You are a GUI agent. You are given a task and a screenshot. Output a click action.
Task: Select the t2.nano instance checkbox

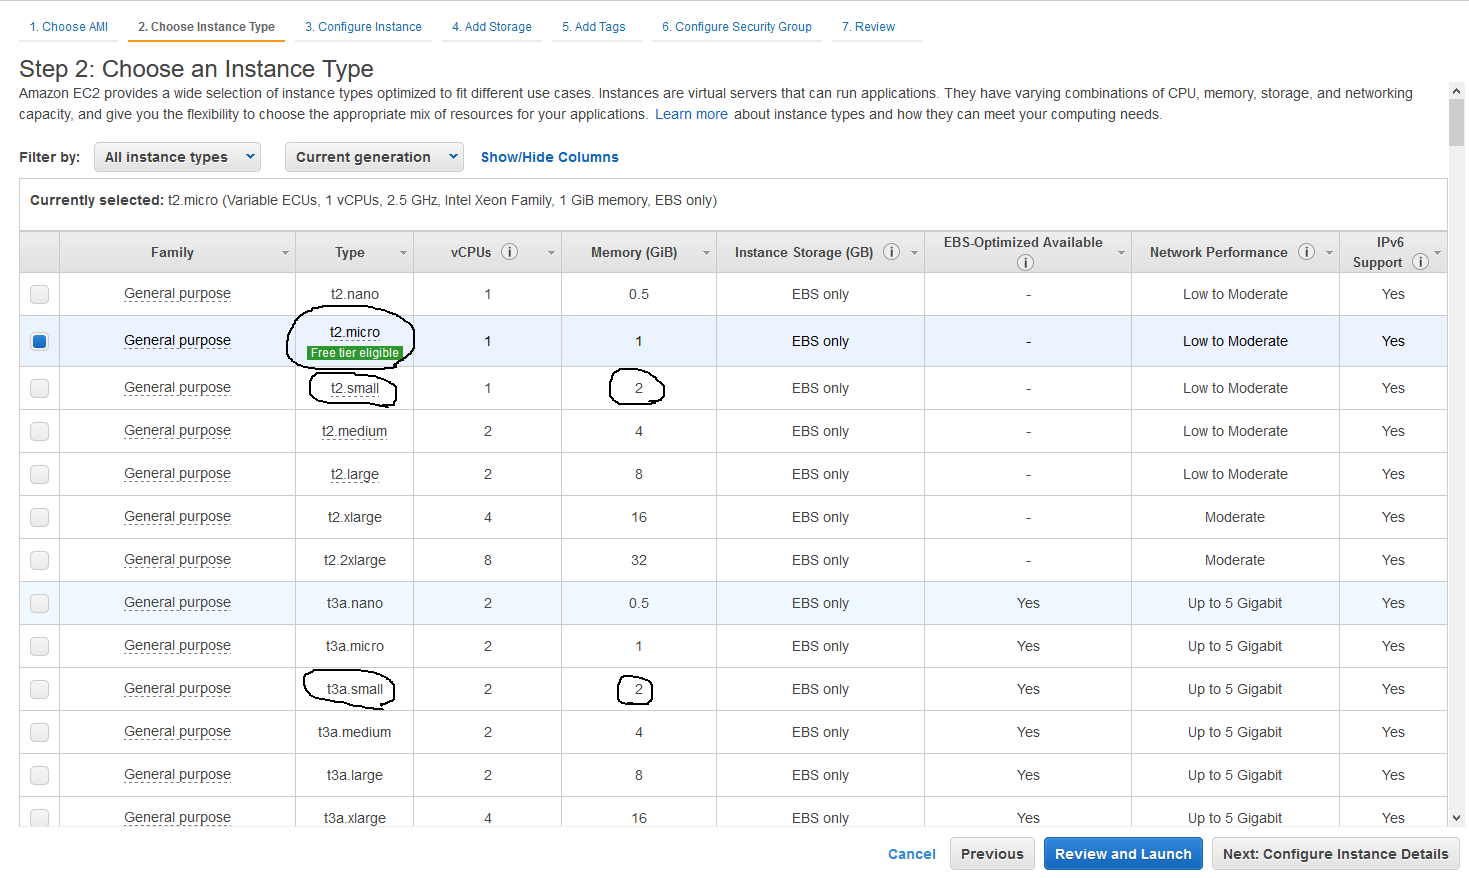pos(39,294)
